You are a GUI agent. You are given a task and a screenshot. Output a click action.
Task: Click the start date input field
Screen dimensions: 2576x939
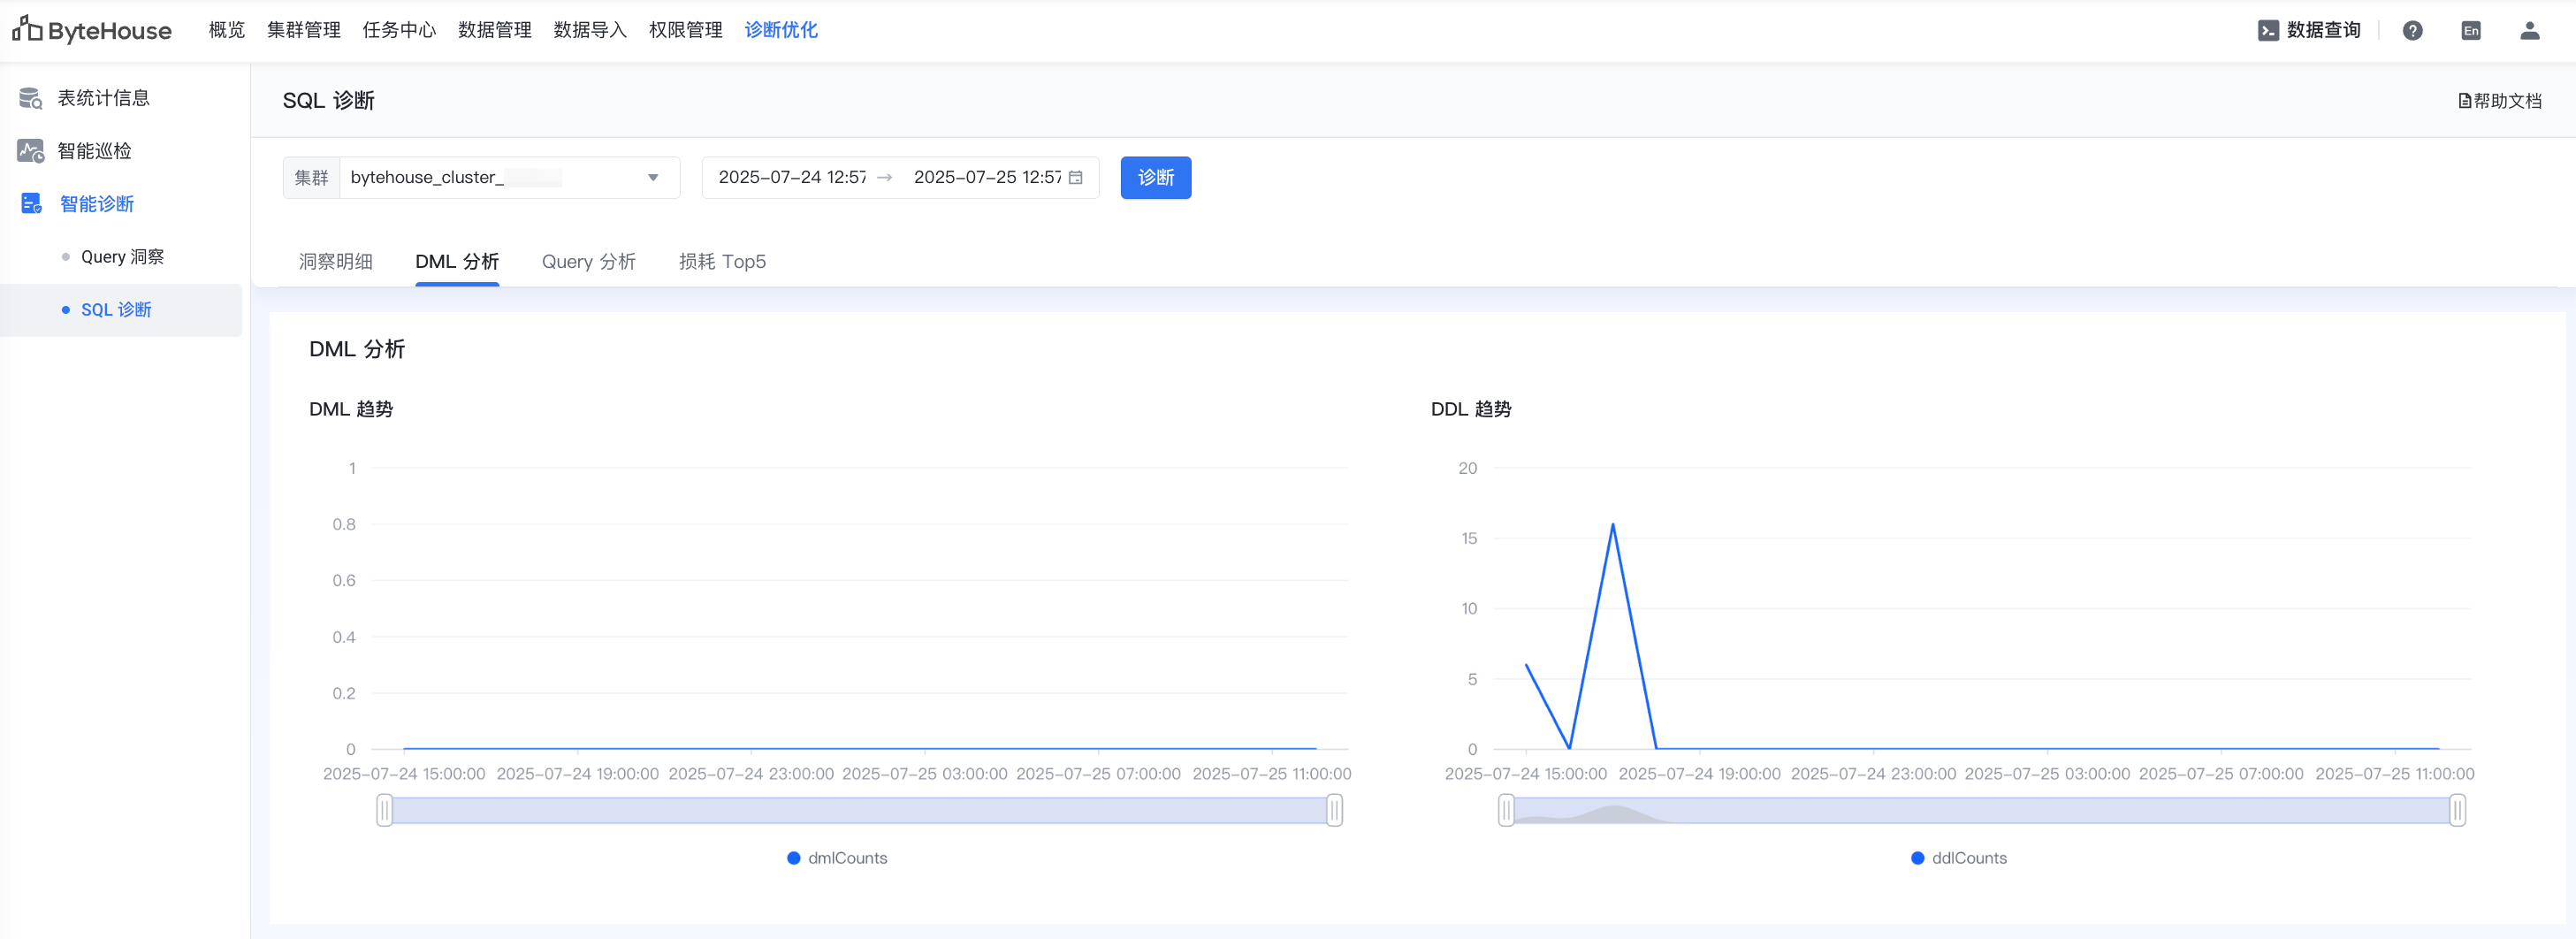click(x=792, y=178)
